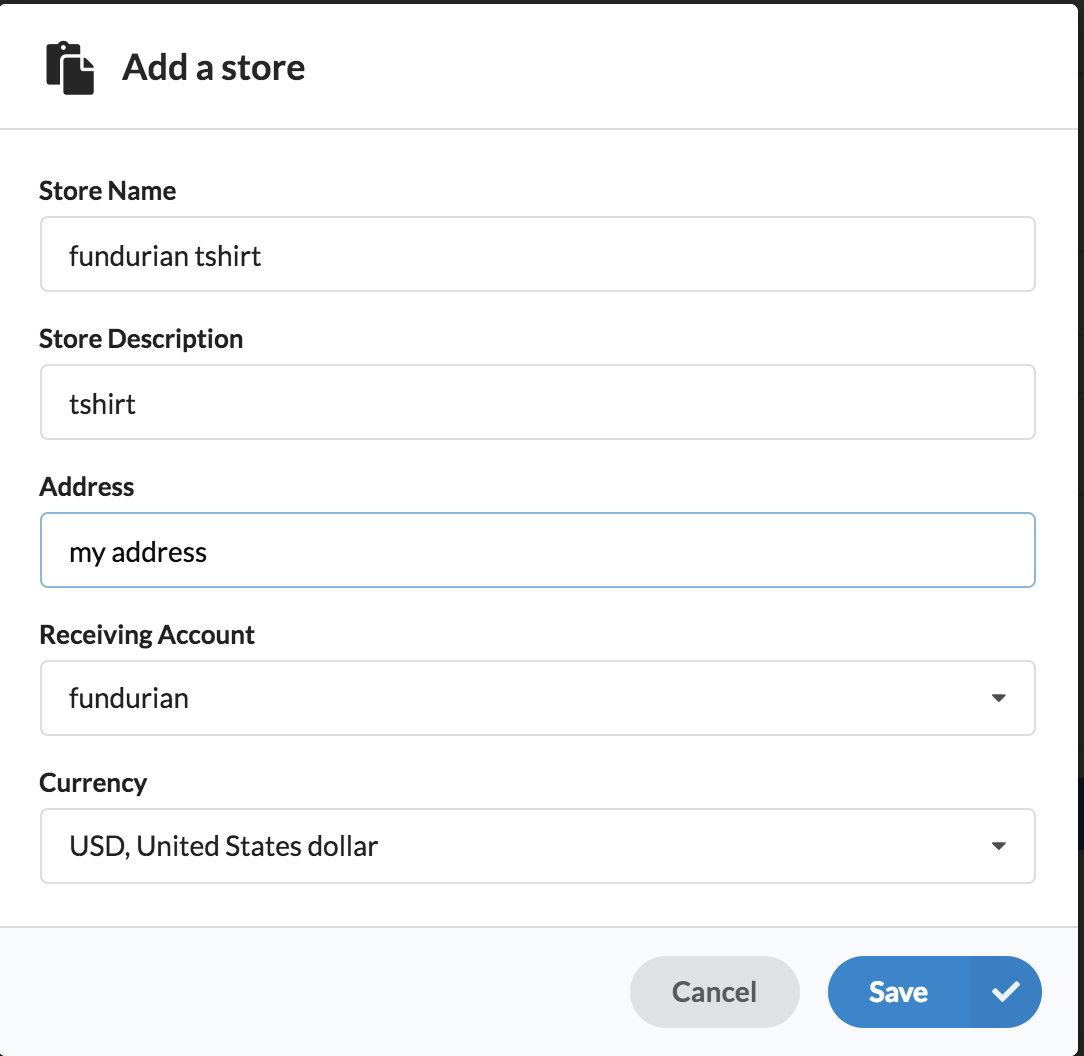Click the checkmark icon on the Save button
This screenshot has height=1056, width=1084.
1005,992
